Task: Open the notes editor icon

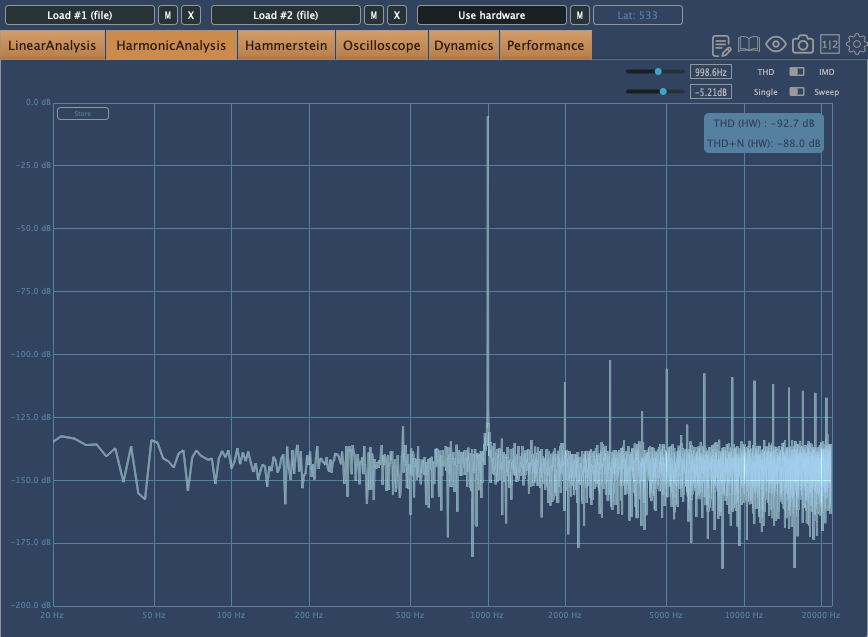Action: click(x=721, y=45)
